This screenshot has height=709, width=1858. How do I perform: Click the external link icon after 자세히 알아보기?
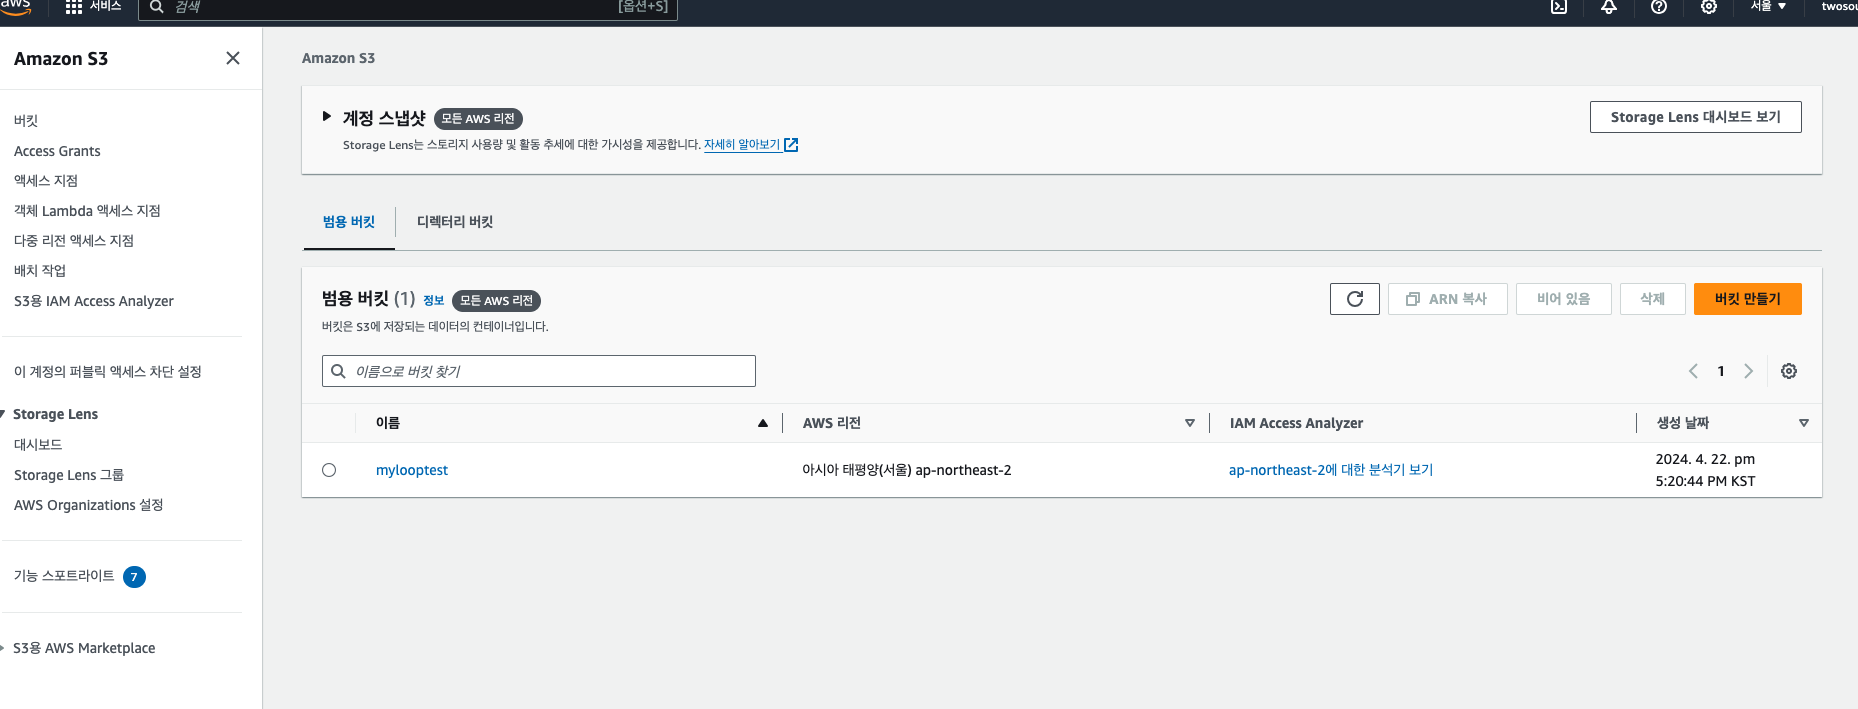click(791, 145)
